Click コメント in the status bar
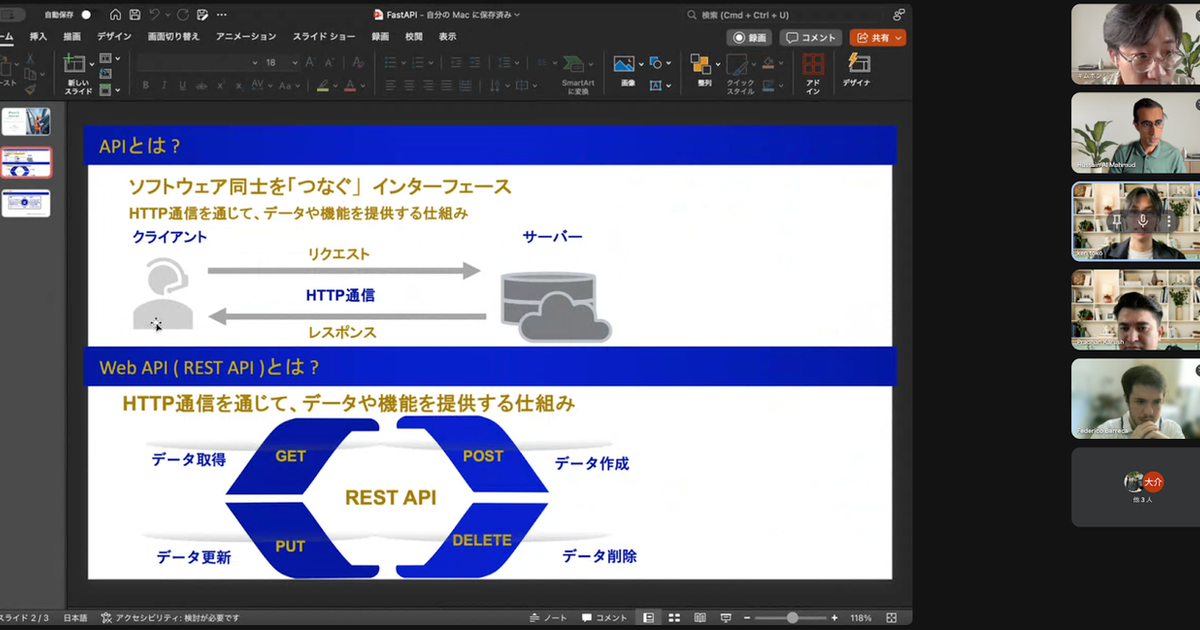 pos(605,618)
